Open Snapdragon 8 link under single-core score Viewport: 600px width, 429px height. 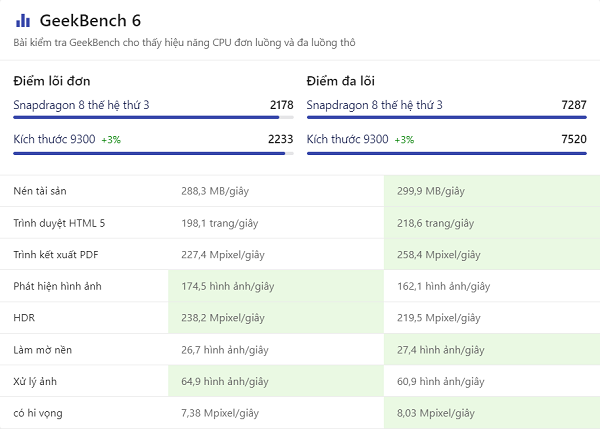tap(82, 105)
